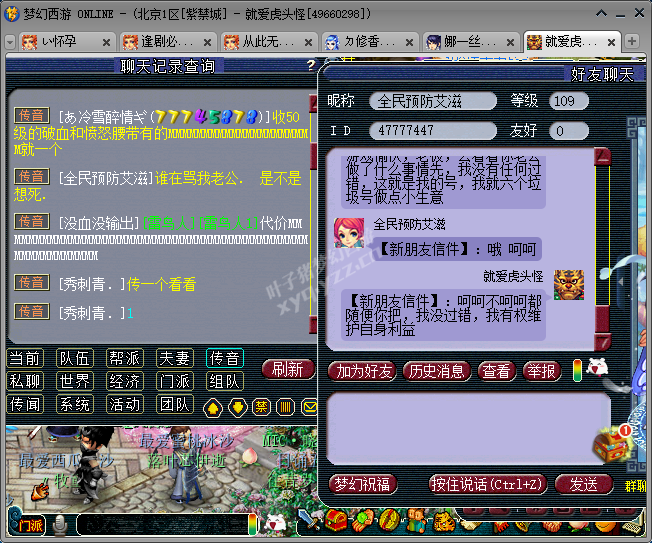Open the tab list dropdown arrow
The width and height of the screenshot is (652, 543).
point(10,42)
